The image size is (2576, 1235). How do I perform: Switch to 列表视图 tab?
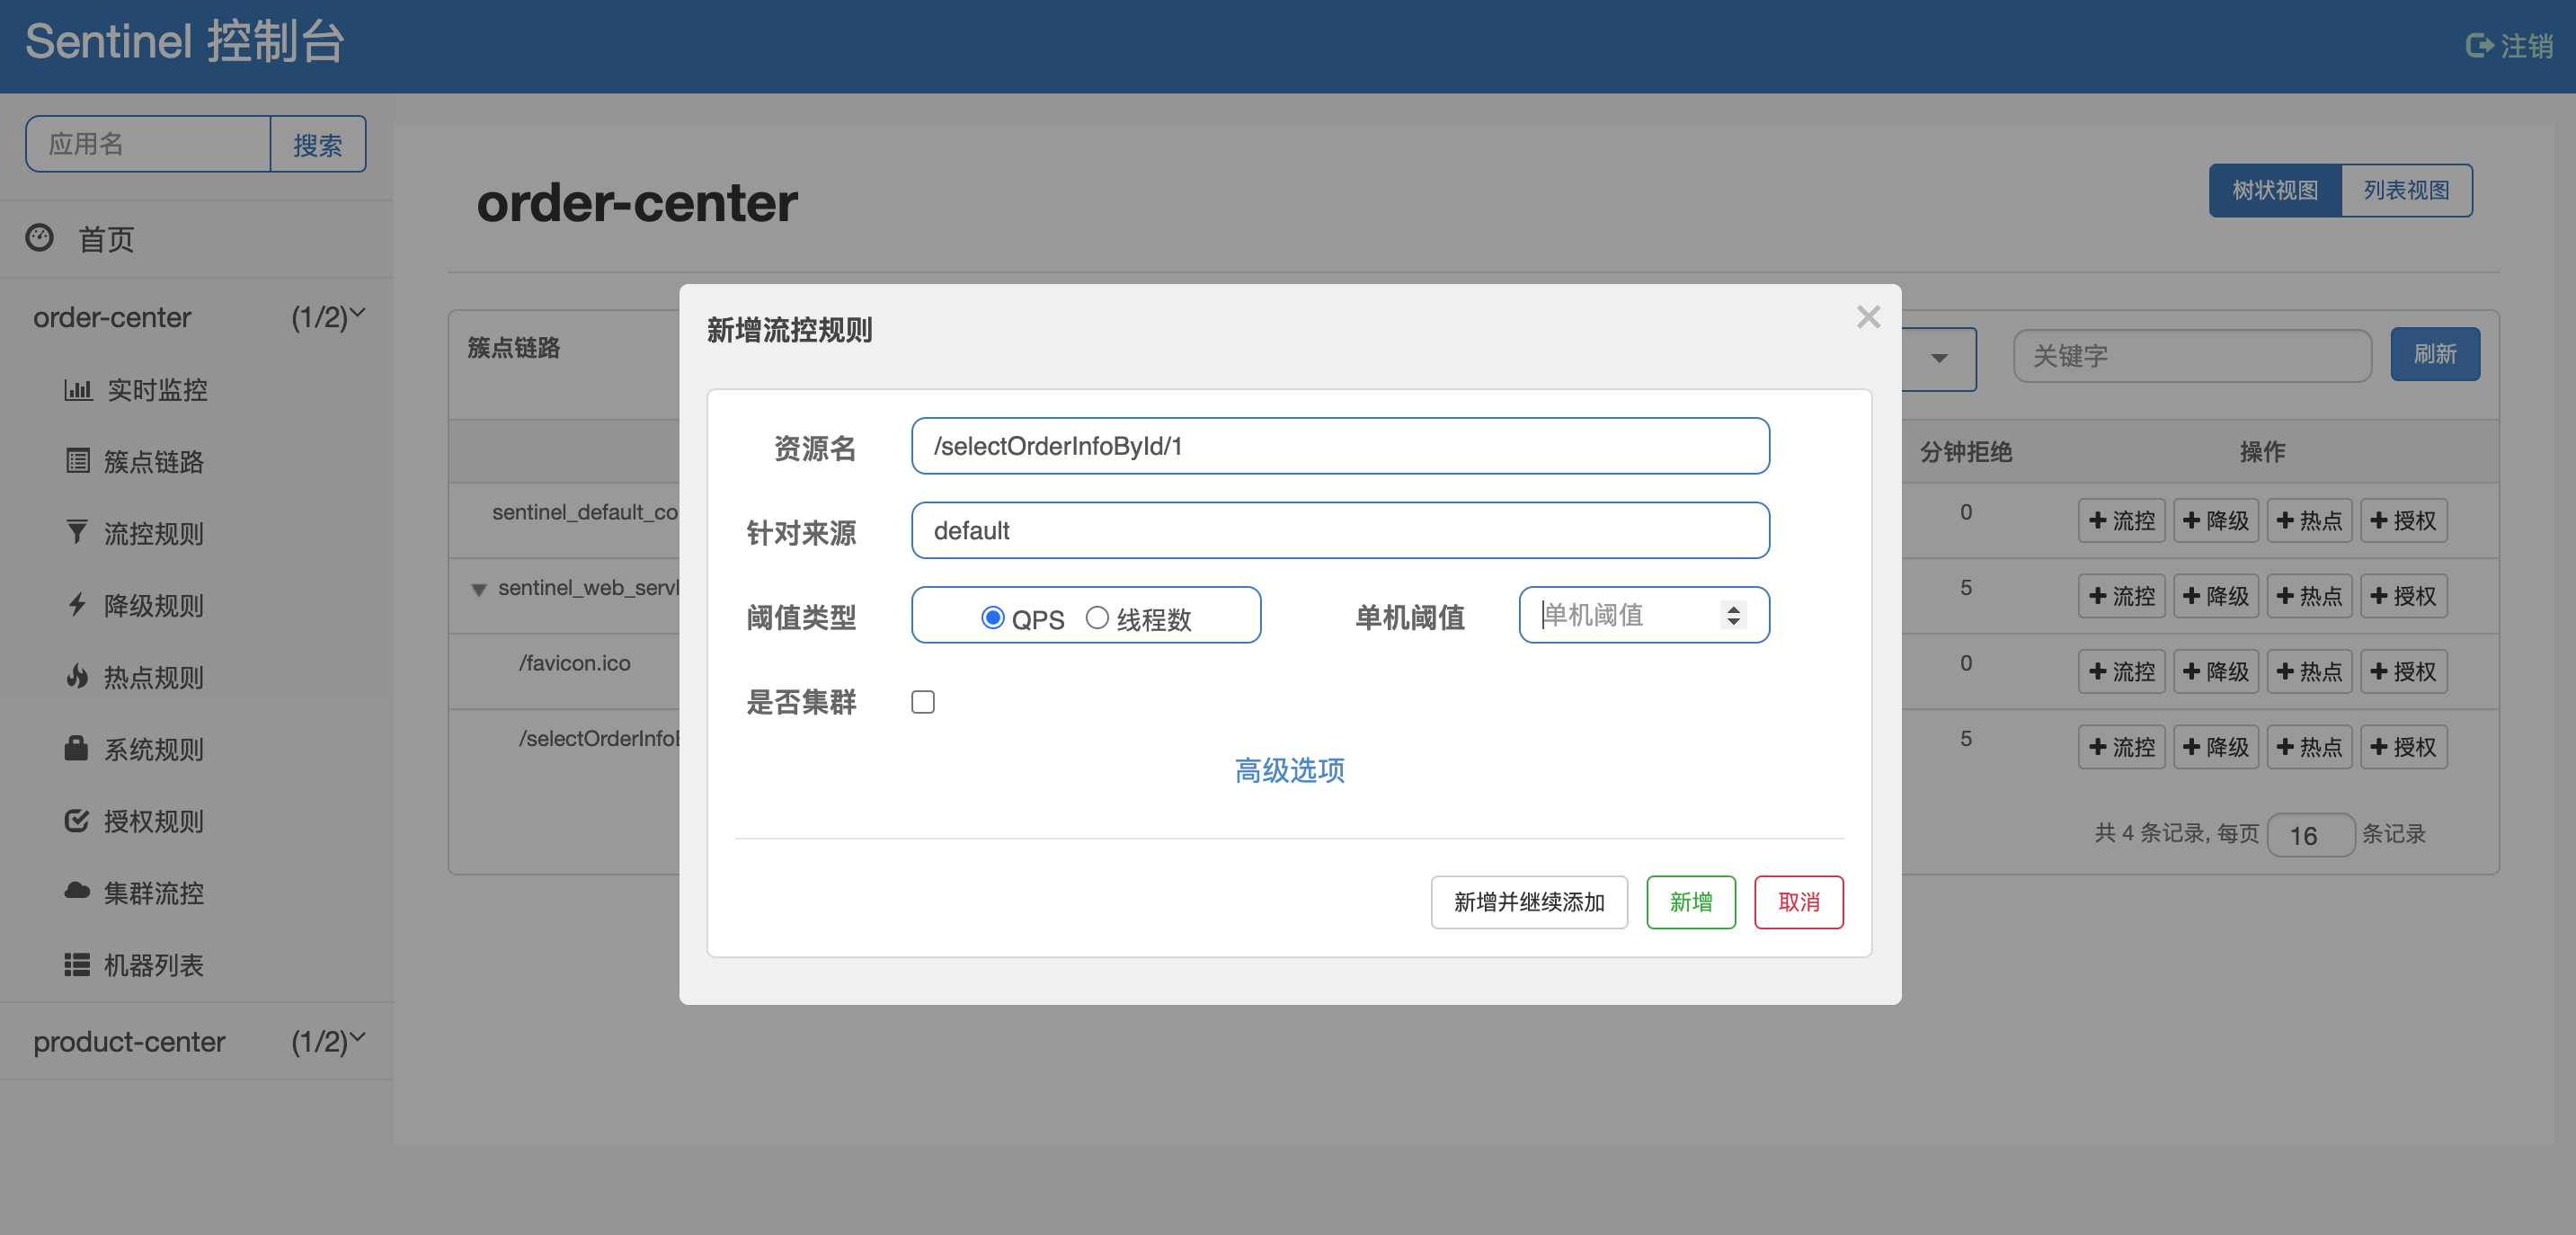[x=2405, y=190]
